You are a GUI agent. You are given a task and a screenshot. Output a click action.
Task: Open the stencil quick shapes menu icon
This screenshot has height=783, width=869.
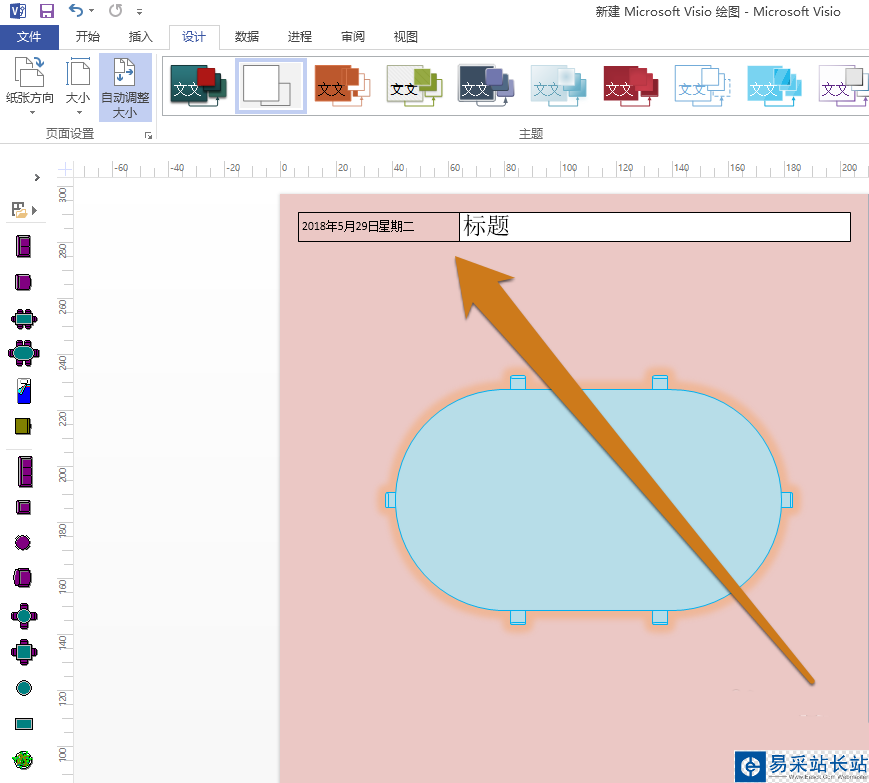click(24, 210)
